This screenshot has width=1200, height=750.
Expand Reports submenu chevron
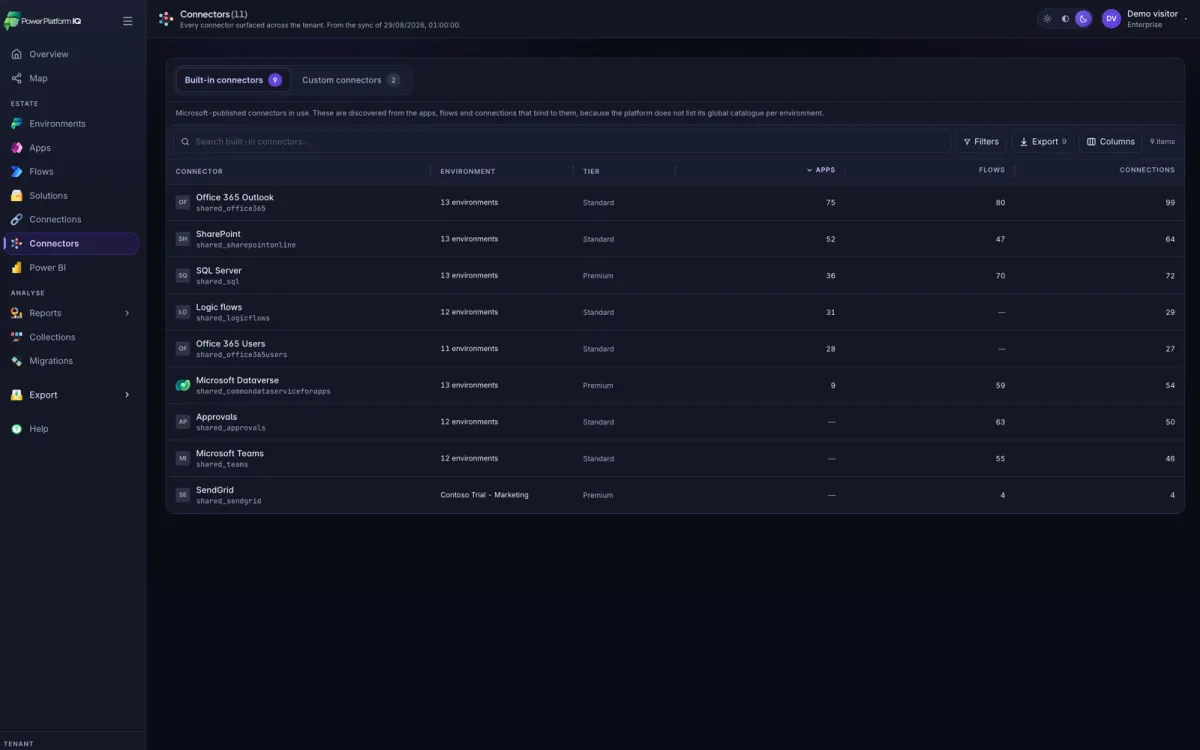point(127,313)
